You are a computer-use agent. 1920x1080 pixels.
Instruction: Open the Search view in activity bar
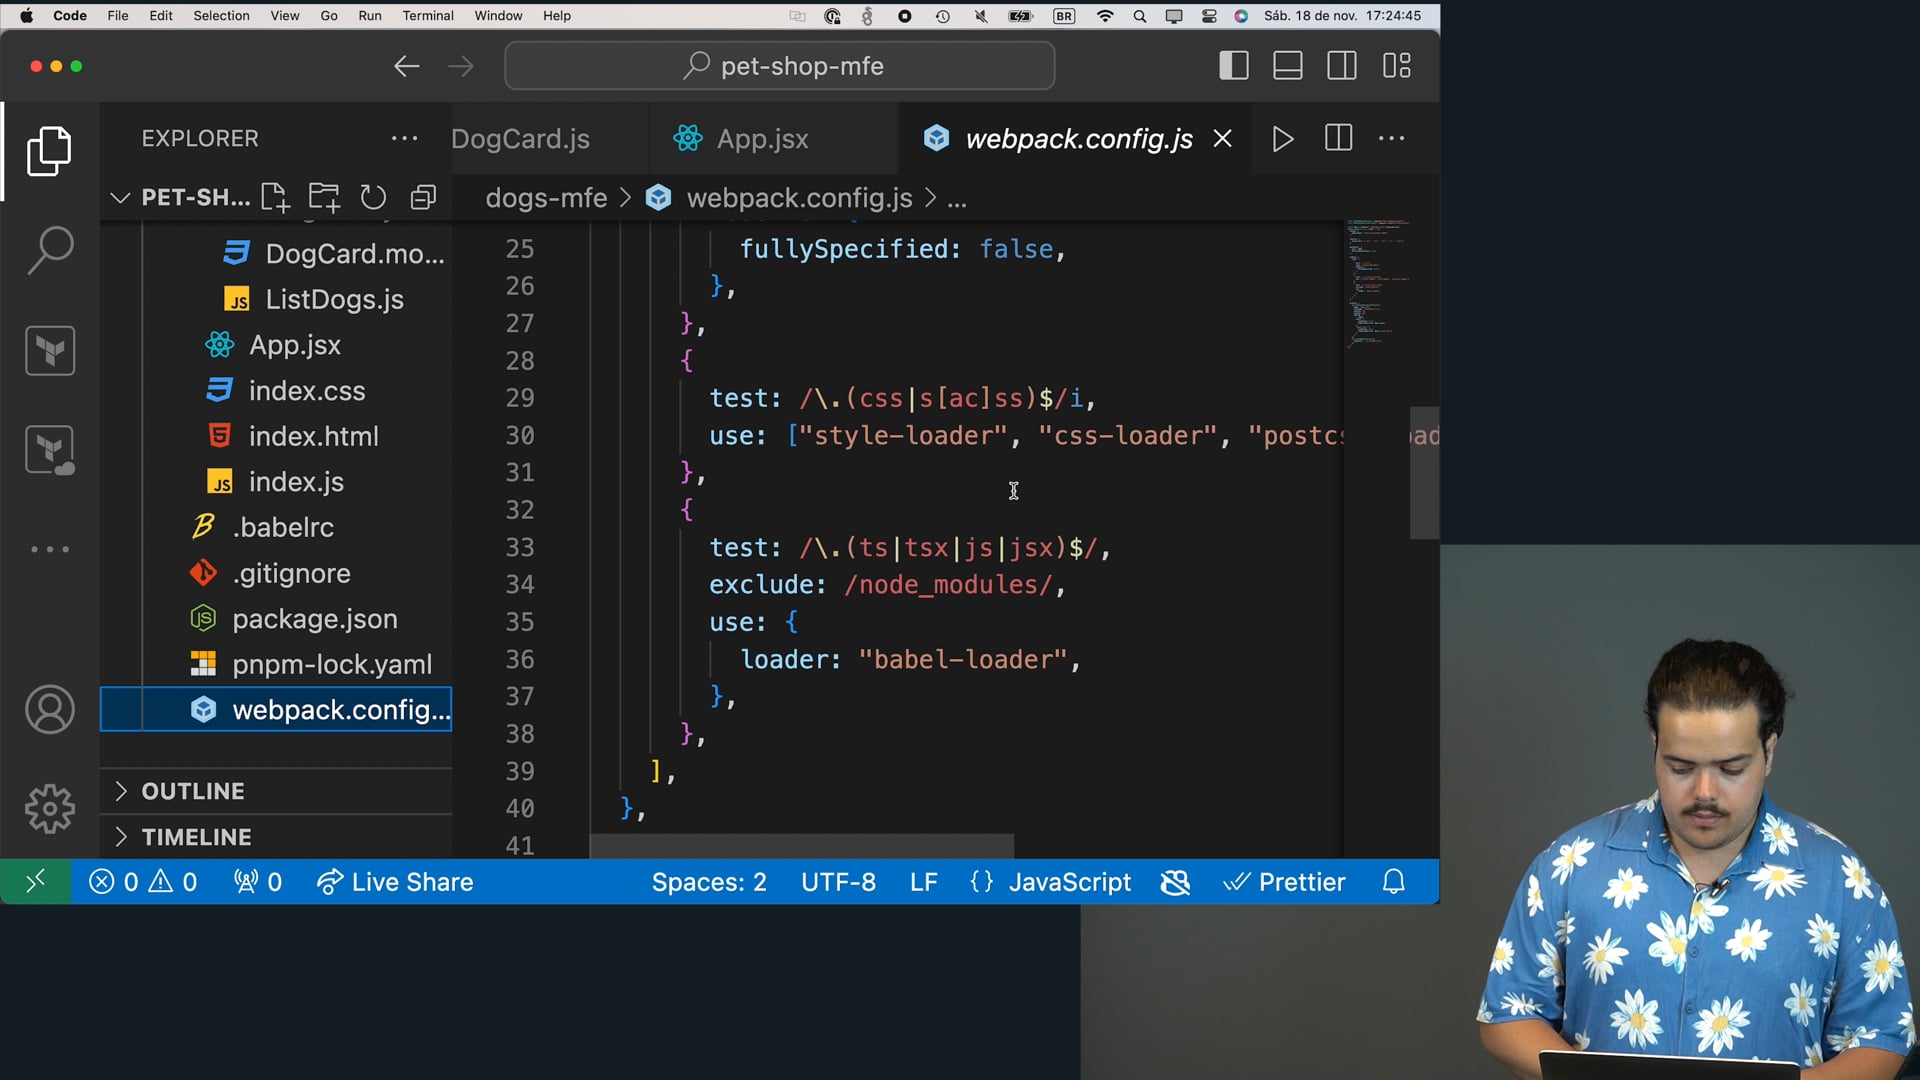(49, 250)
